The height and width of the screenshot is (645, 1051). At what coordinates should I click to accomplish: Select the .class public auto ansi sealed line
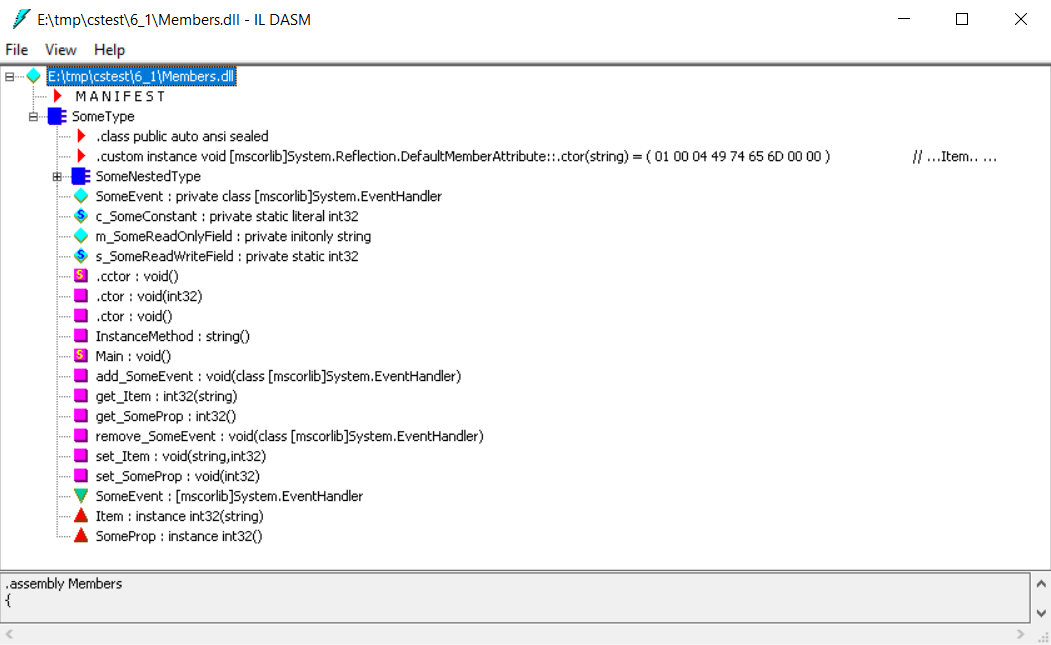tap(182, 137)
